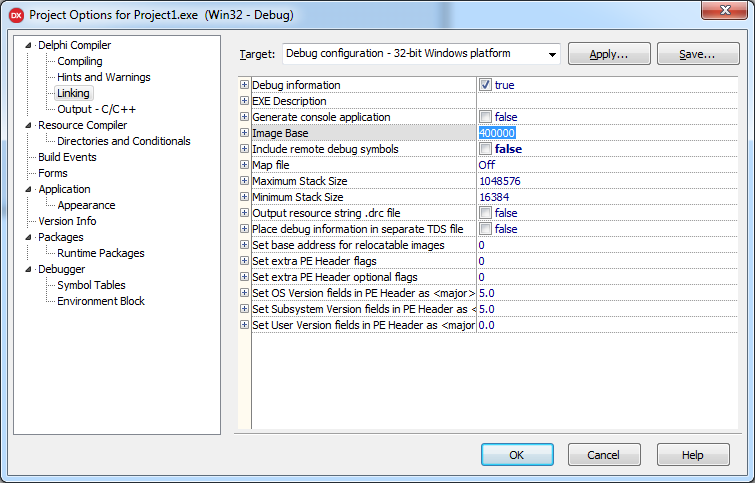The width and height of the screenshot is (755, 483).
Task: Expand Set extra PE Header flags row
Action: coord(244,261)
